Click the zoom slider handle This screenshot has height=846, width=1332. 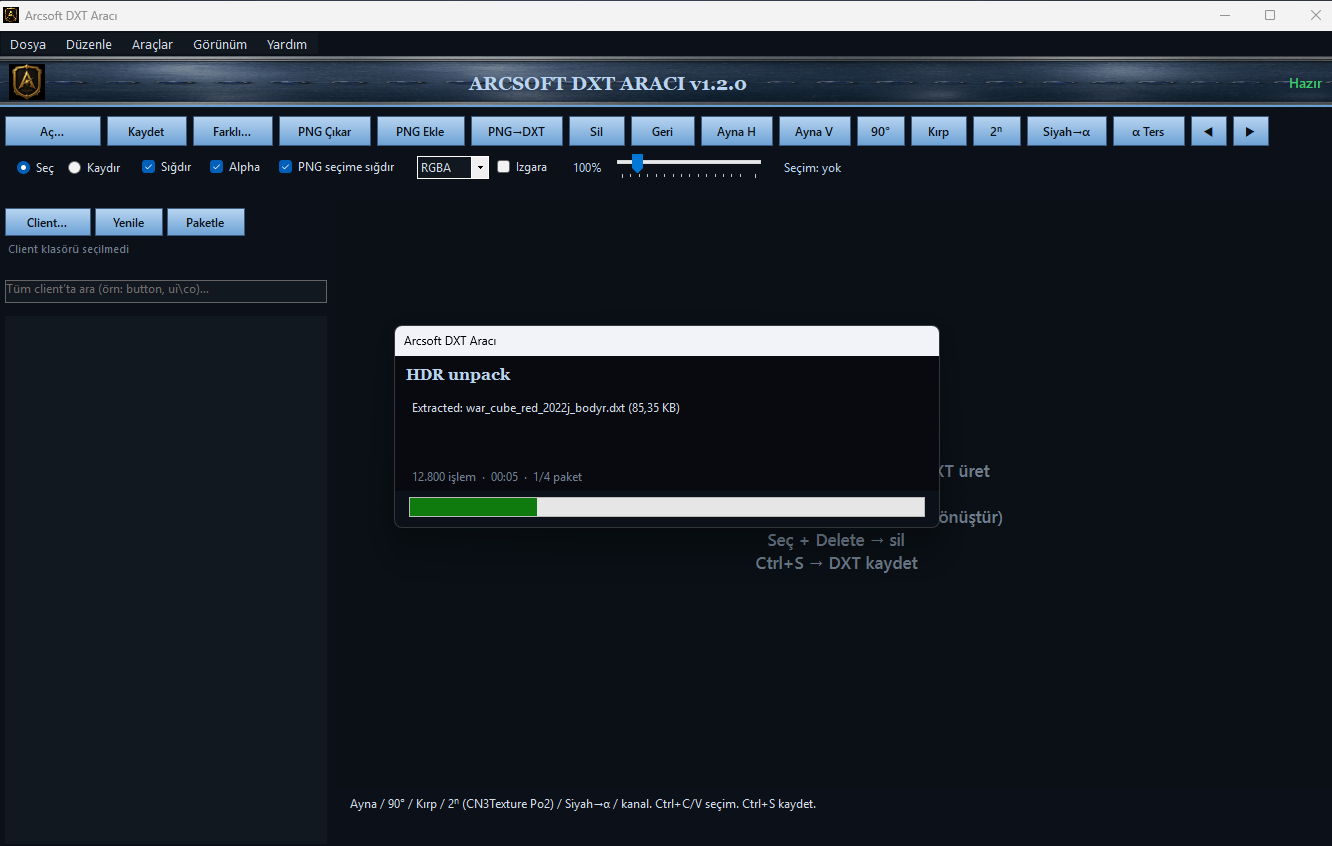637,162
